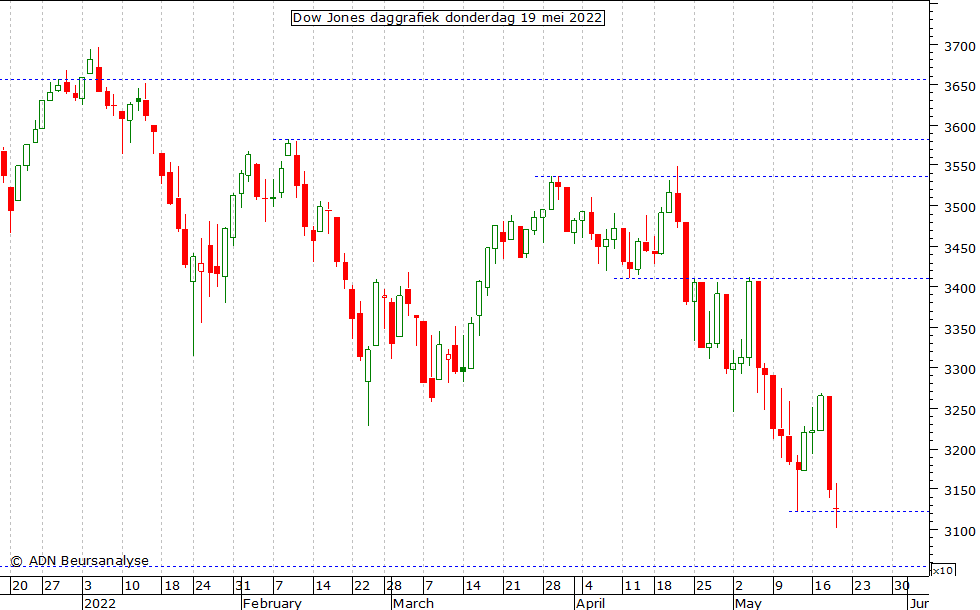Viewport: 980px width, 610px height.
Task: Select the 3250 price axis label
Action: point(959,410)
